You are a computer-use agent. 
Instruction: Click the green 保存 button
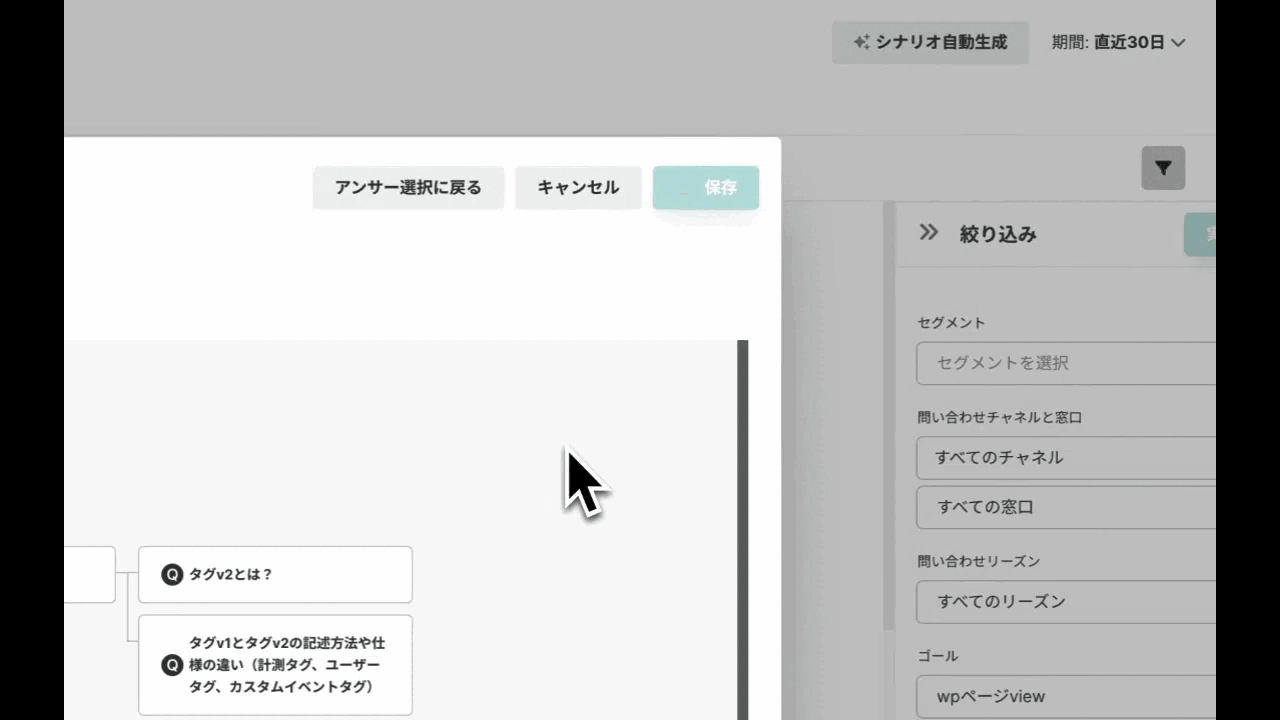706,188
